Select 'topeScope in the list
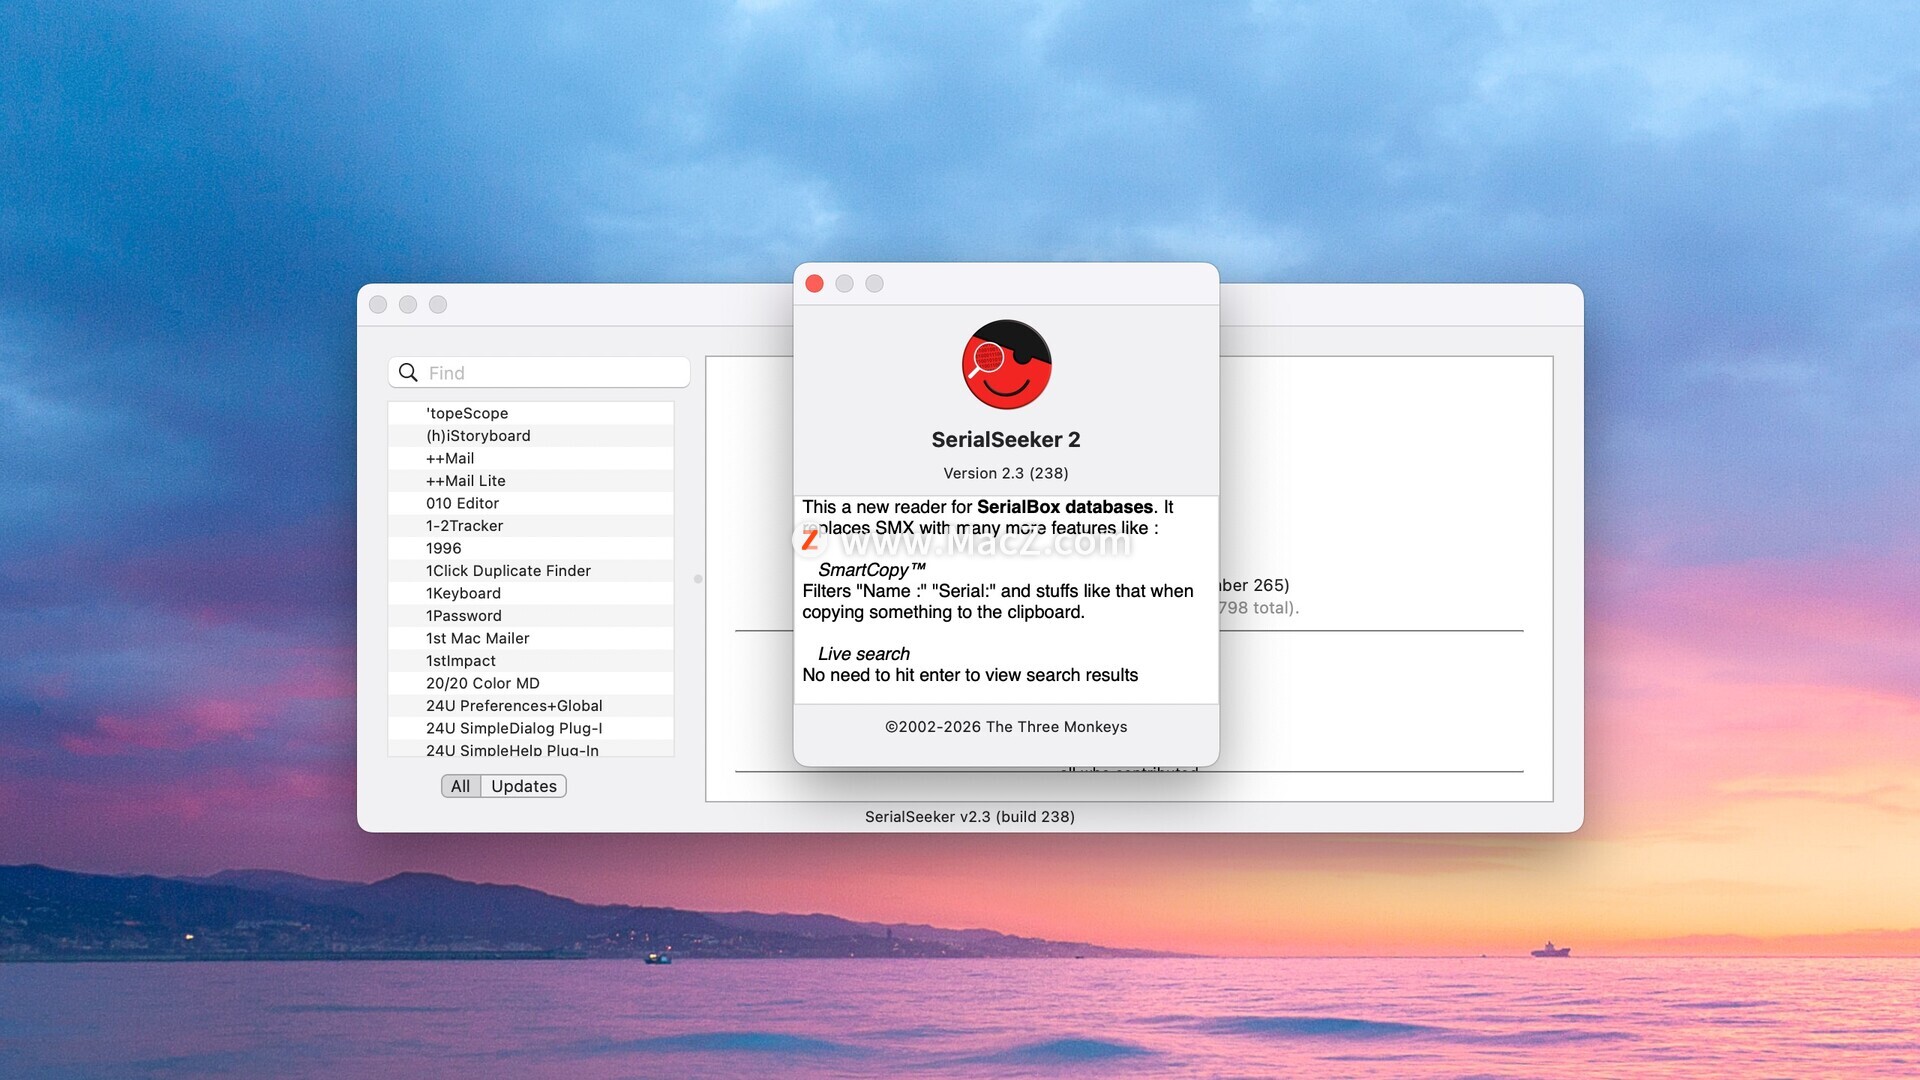This screenshot has height=1080, width=1920. click(x=467, y=413)
